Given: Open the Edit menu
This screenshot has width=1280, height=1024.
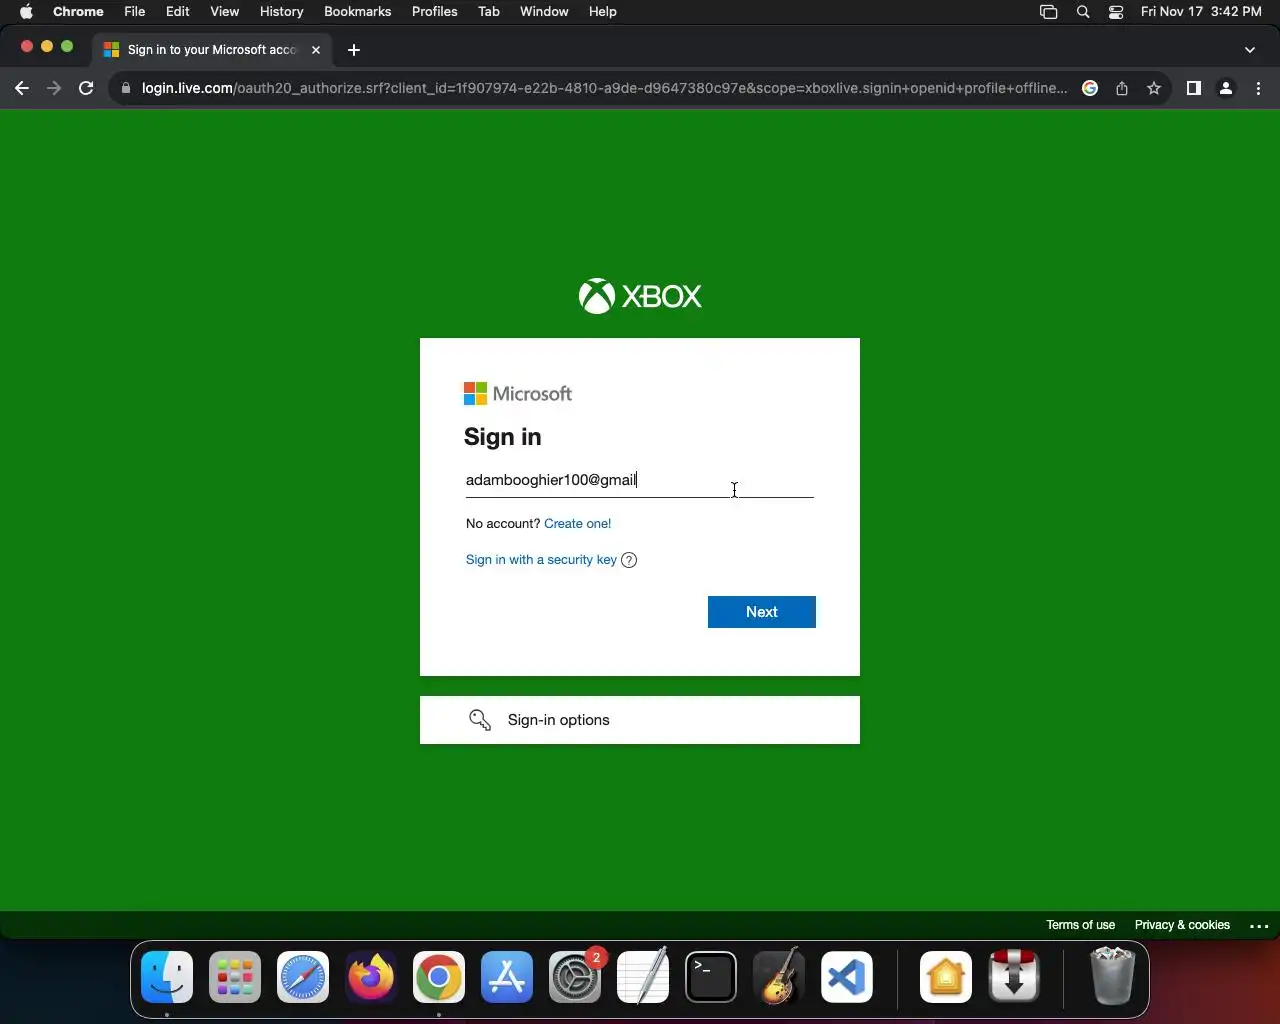Looking at the screenshot, I should pyautogui.click(x=178, y=12).
